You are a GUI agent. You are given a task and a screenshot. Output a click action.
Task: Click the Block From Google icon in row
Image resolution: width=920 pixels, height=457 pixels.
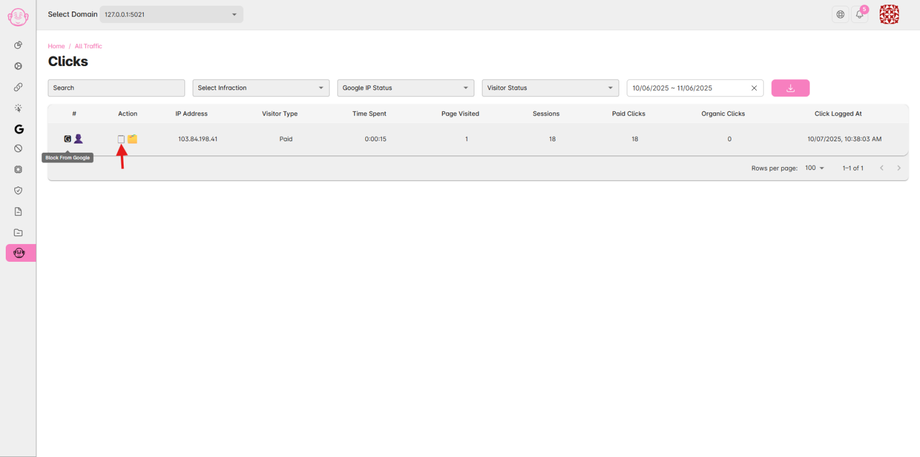coord(67,139)
